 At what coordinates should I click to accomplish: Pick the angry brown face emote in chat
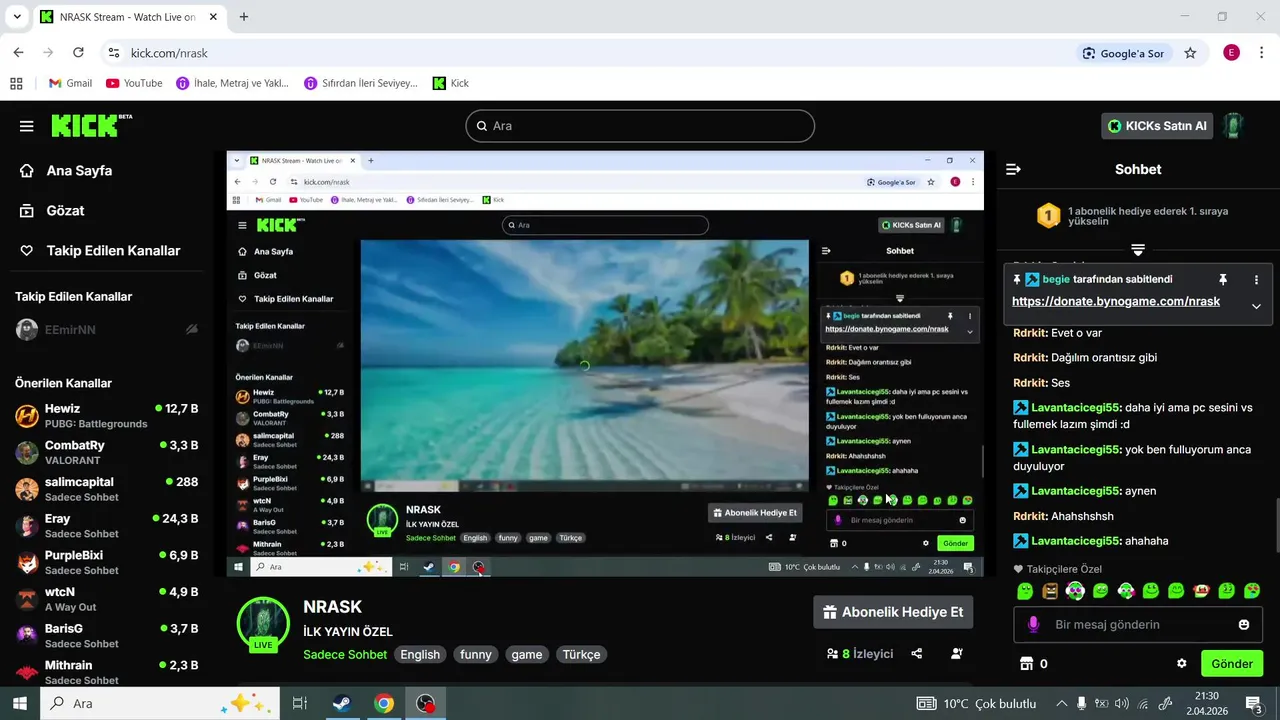1049,591
